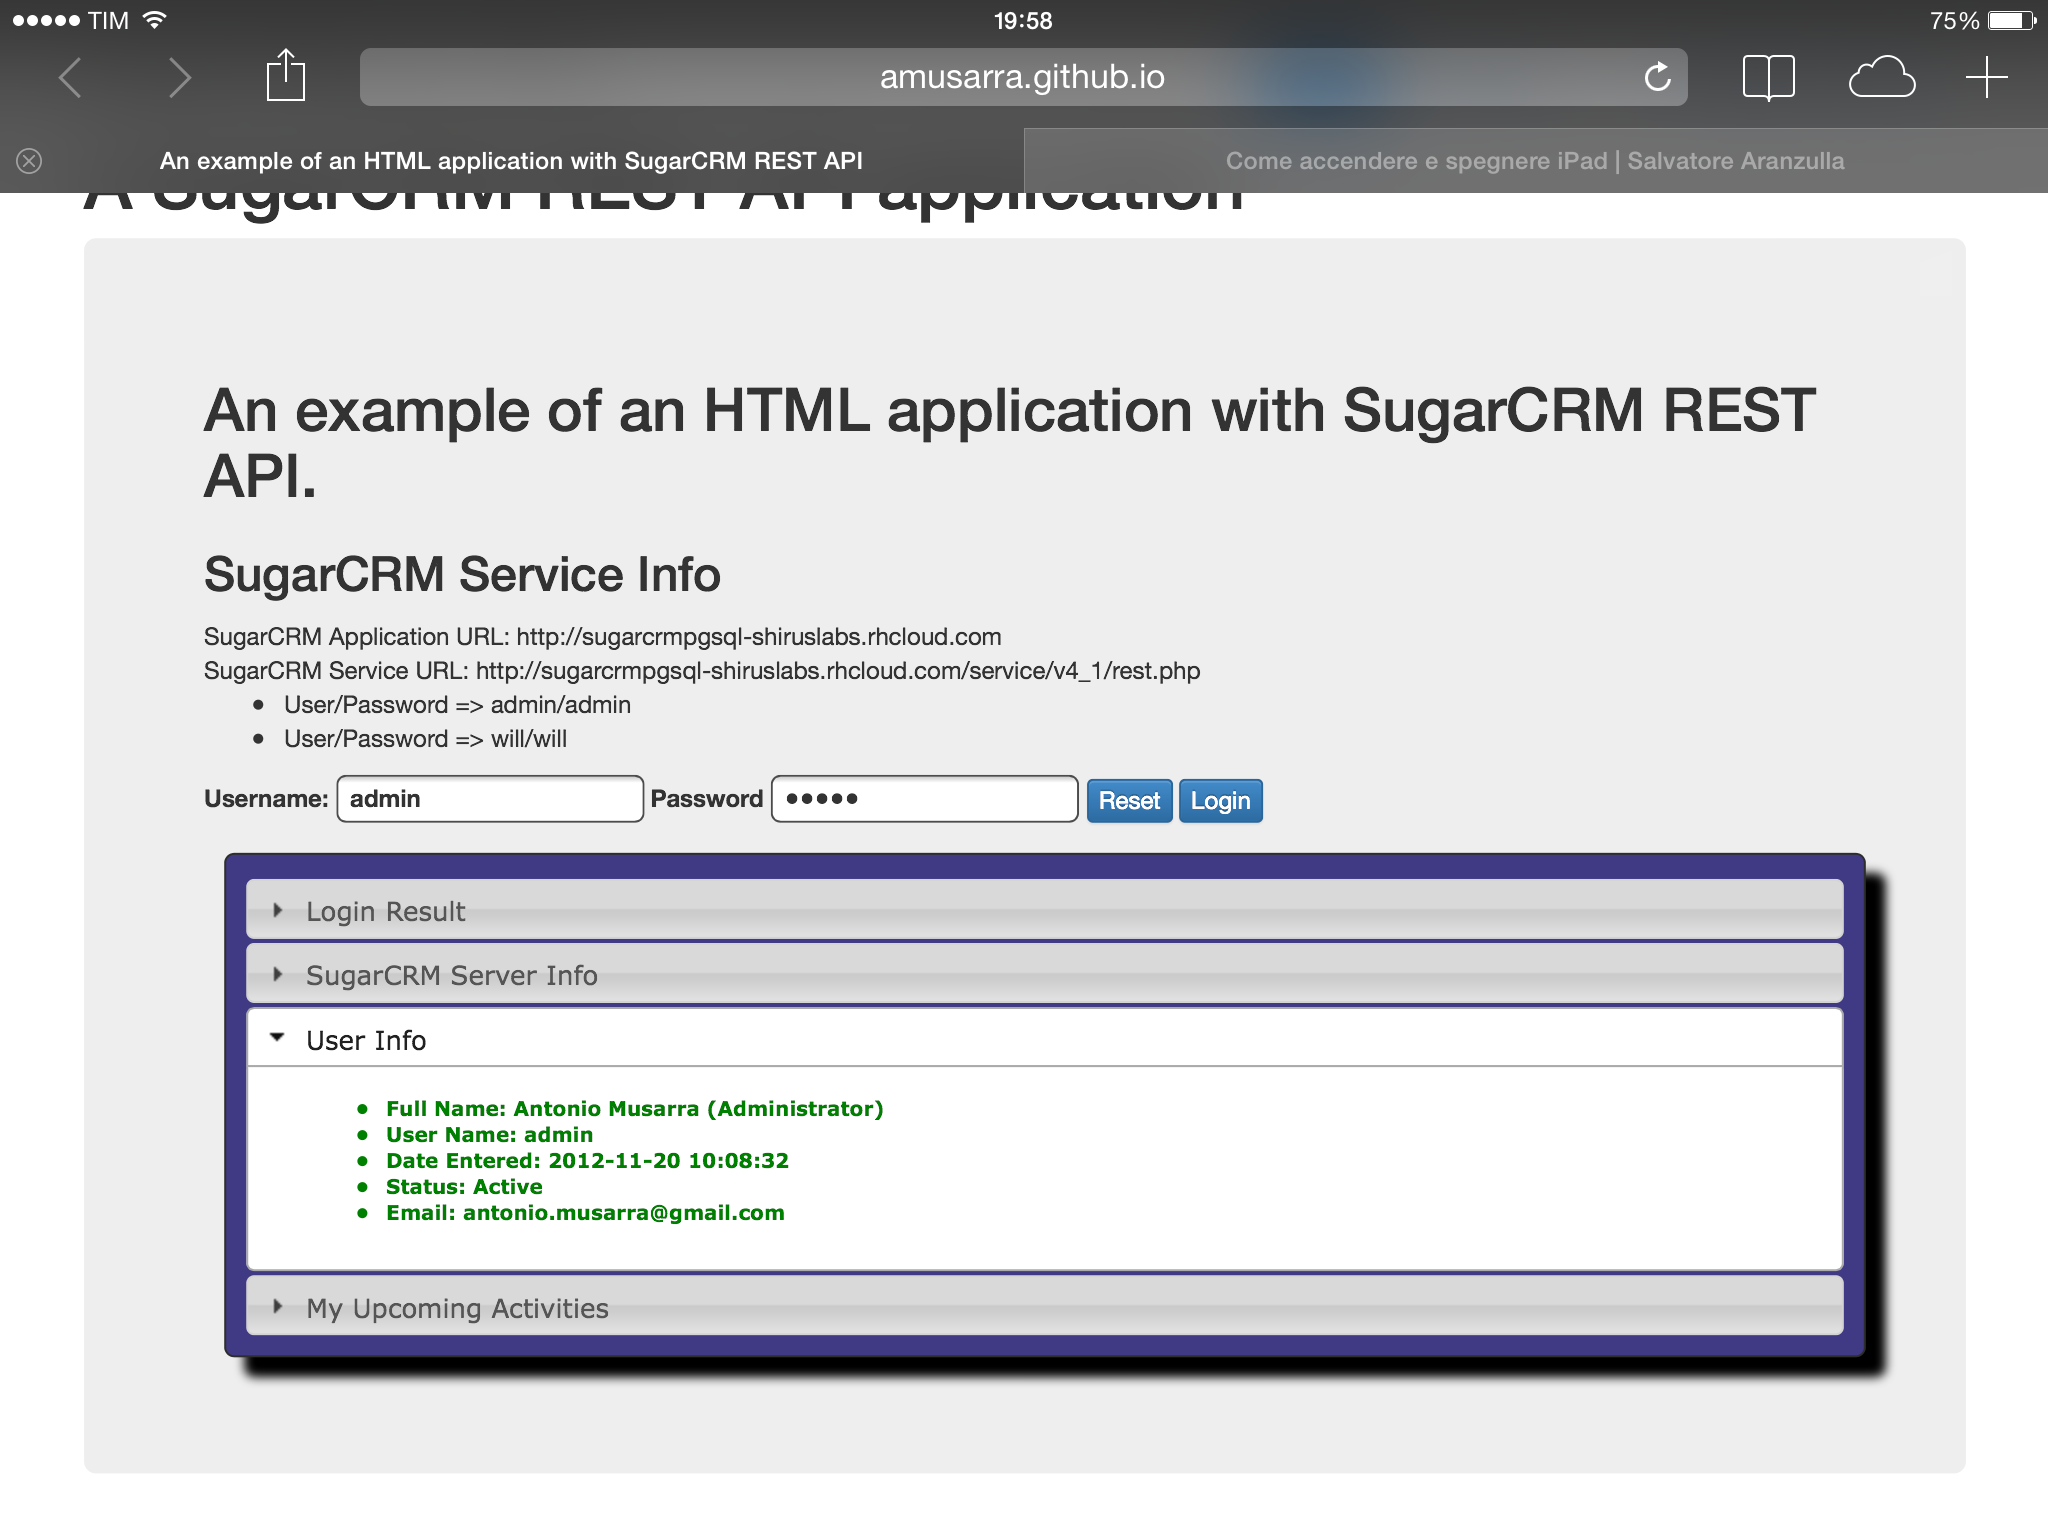Viewport: 2048px width, 1536px height.
Task: Select the Date Entered line
Action: pyautogui.click(x=587, y=1161)
